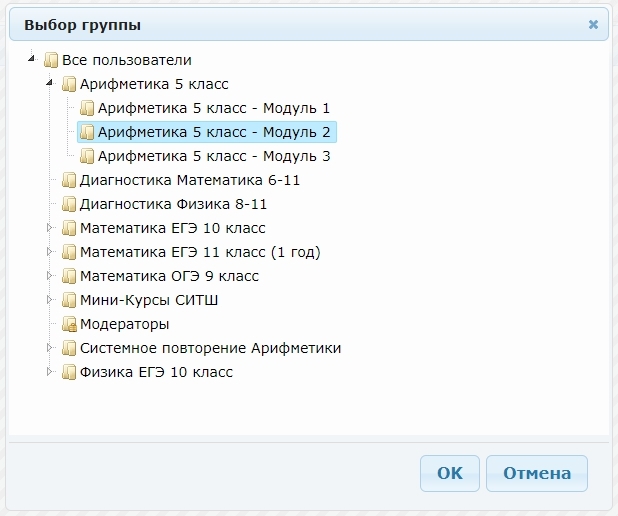Screen dimensions: 618x516
Task: Expand the Системное повторение Арифметики node
Action: (50, 348)
